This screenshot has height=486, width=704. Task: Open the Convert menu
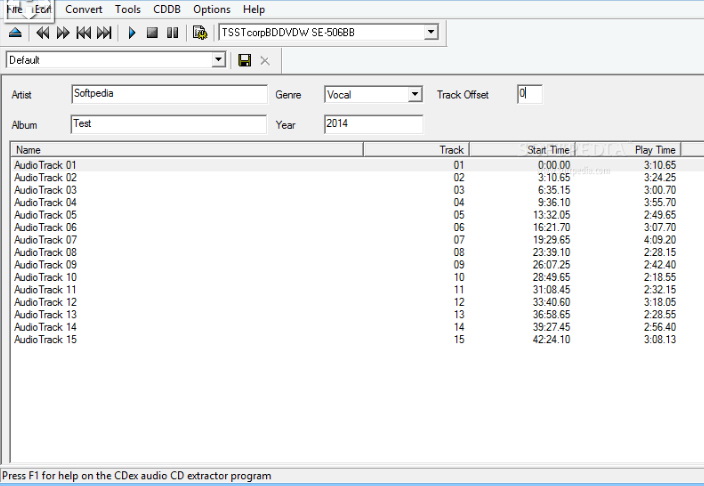click(84, 9)
